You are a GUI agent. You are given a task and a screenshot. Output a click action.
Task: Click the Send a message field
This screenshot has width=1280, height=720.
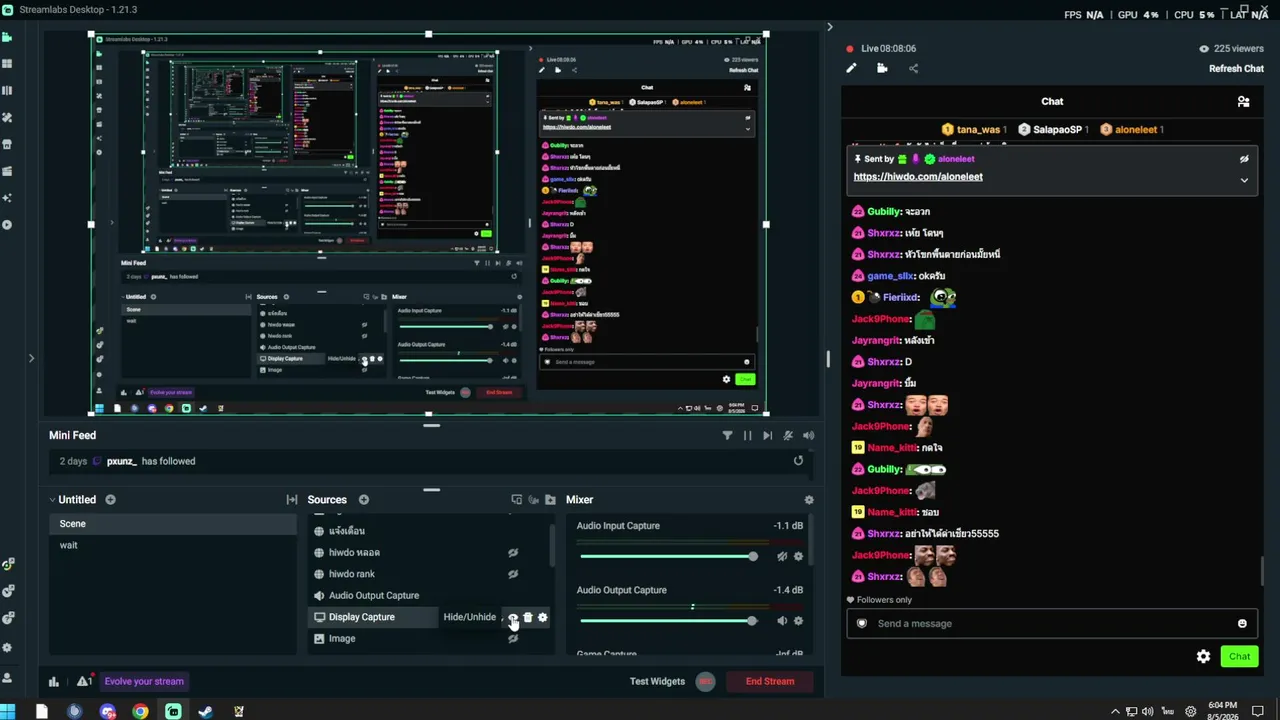coord(1052,624)
